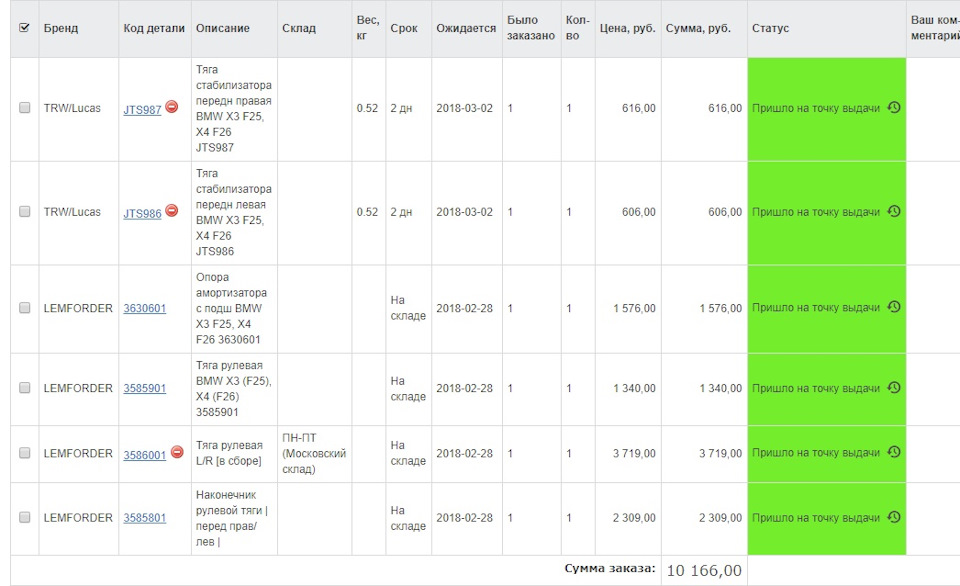Click price 616,00 in Цена column
Viewport: 960px width, 586px height.
[x=639, y=108]
